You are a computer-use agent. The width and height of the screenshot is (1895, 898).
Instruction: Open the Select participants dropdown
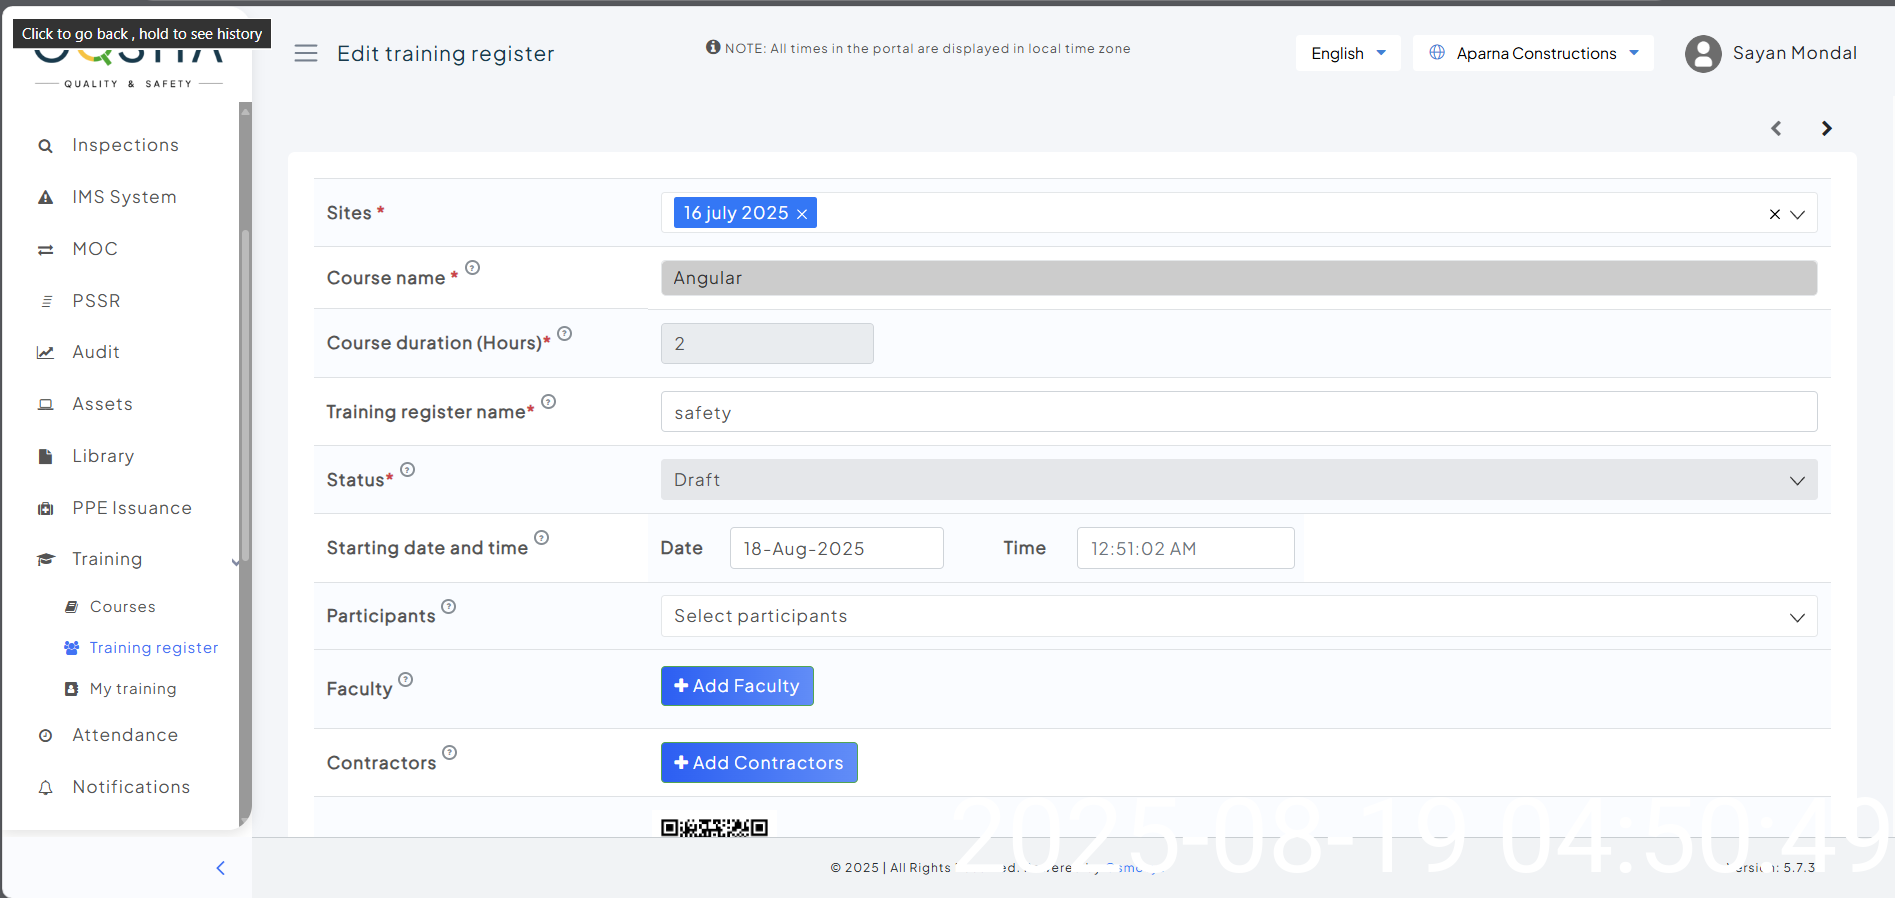tap(1238, 616)
